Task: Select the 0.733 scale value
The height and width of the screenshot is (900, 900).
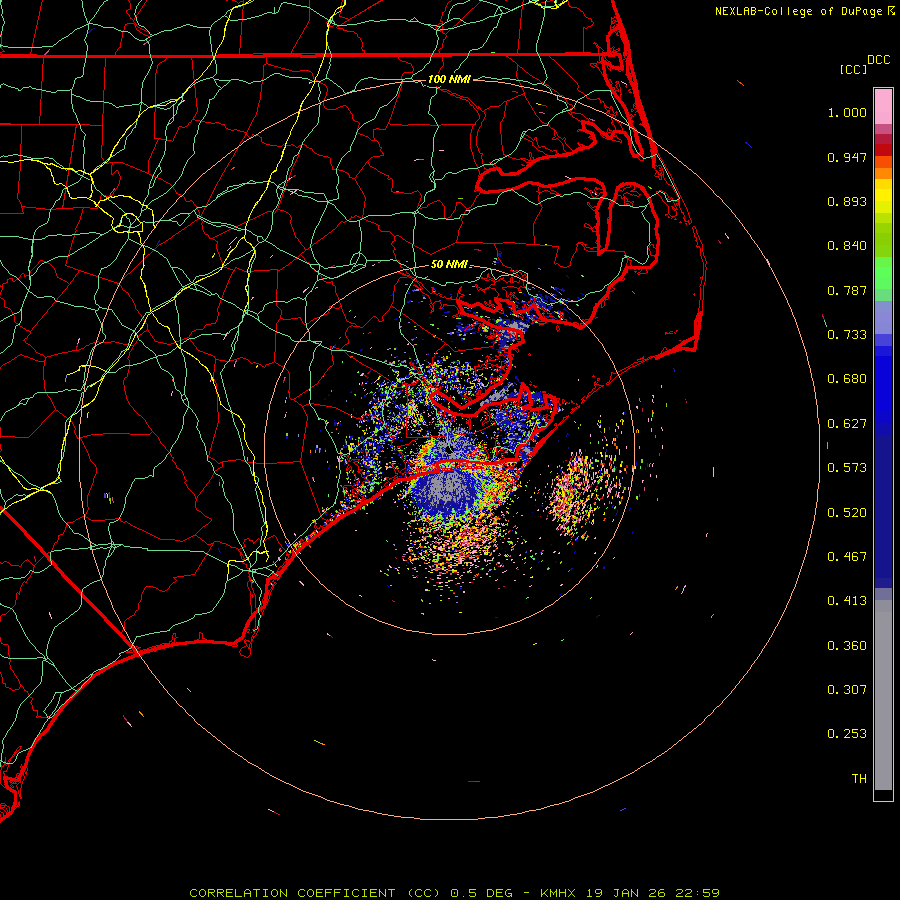Action: pos(847,335)
